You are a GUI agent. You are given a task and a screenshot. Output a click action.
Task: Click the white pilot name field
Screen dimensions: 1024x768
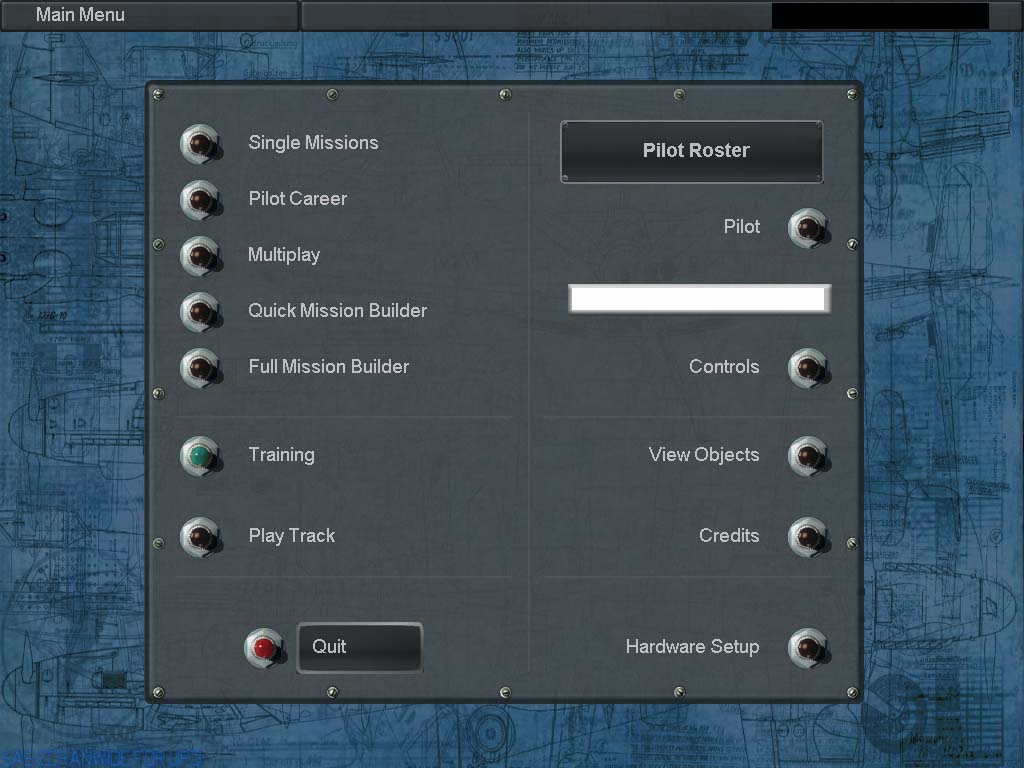tap(699, 298)
